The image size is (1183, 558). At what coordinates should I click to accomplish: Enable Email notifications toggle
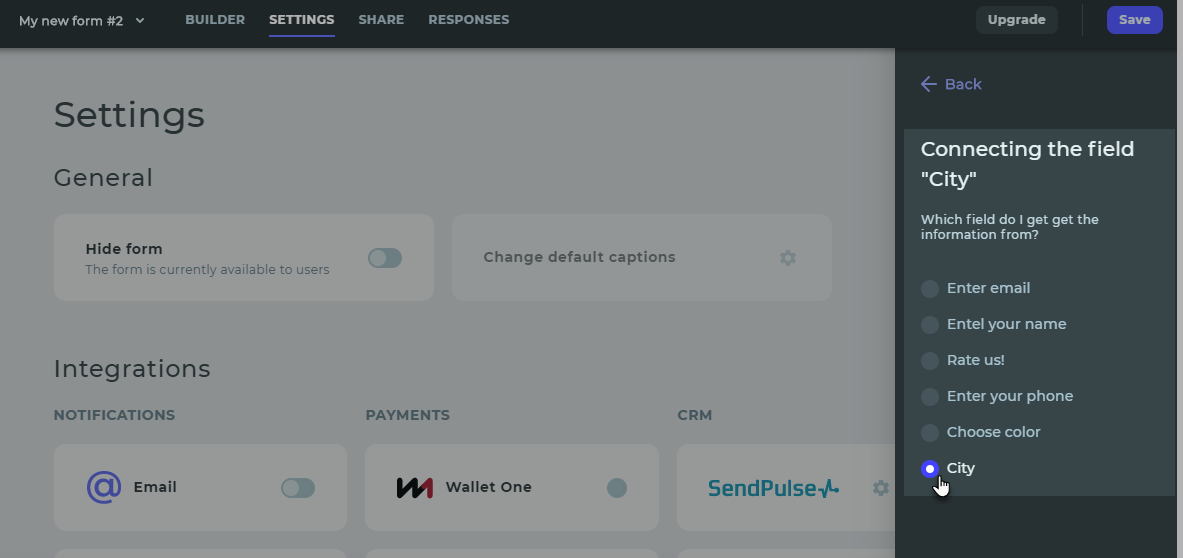point(298,488)
